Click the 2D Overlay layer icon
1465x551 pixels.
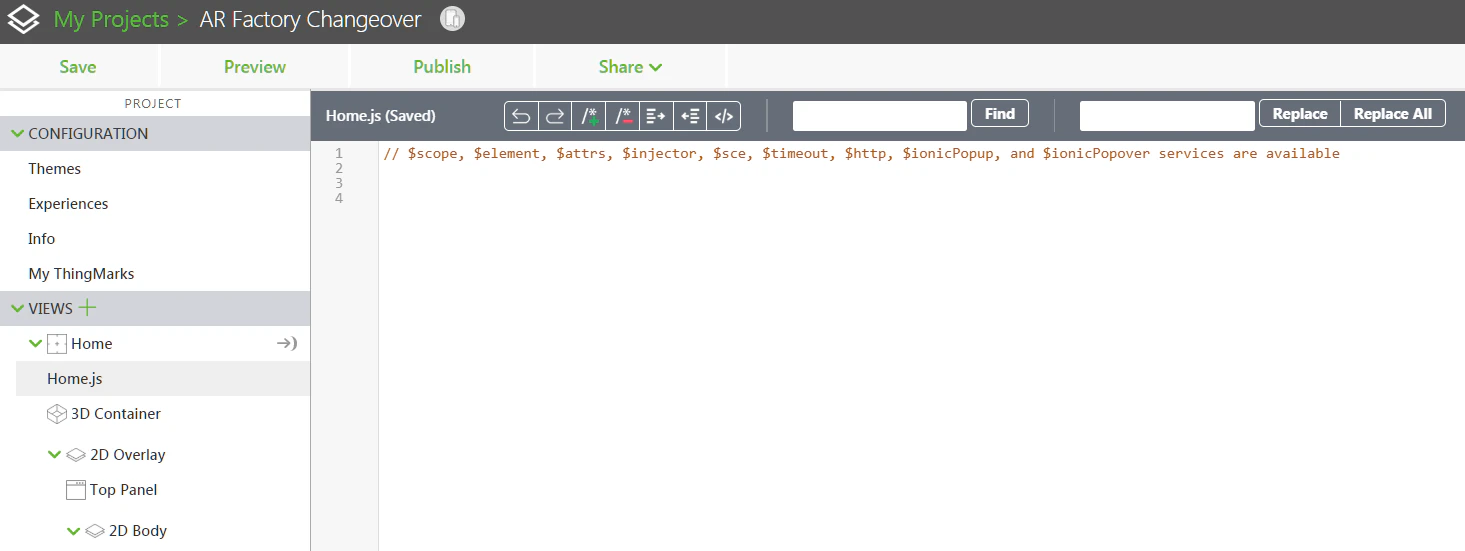[x=76, y=455]
